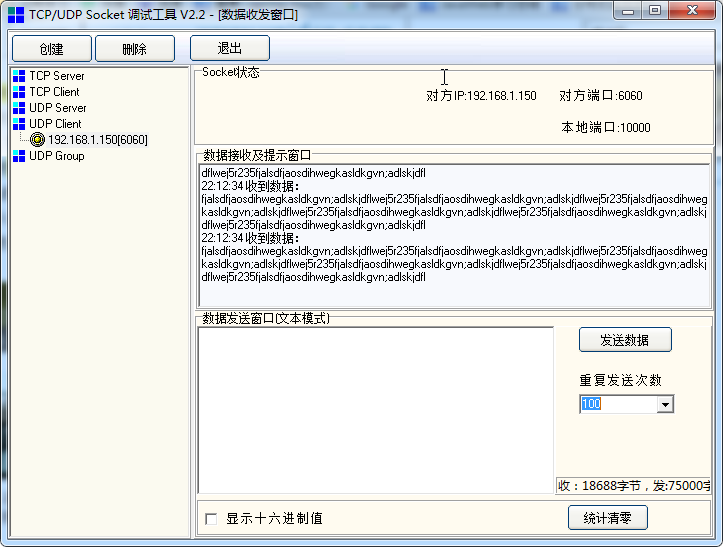Click the 对方端口:6060 status text

coord(601,96)
